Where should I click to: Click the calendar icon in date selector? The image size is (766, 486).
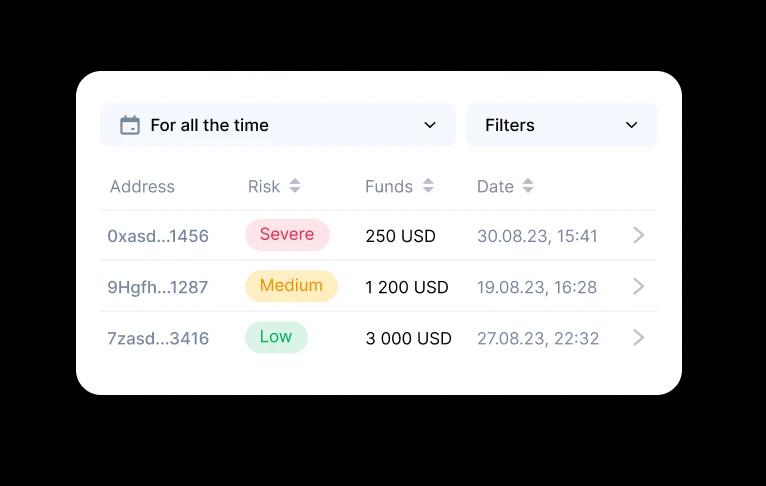tap(130, 125)
